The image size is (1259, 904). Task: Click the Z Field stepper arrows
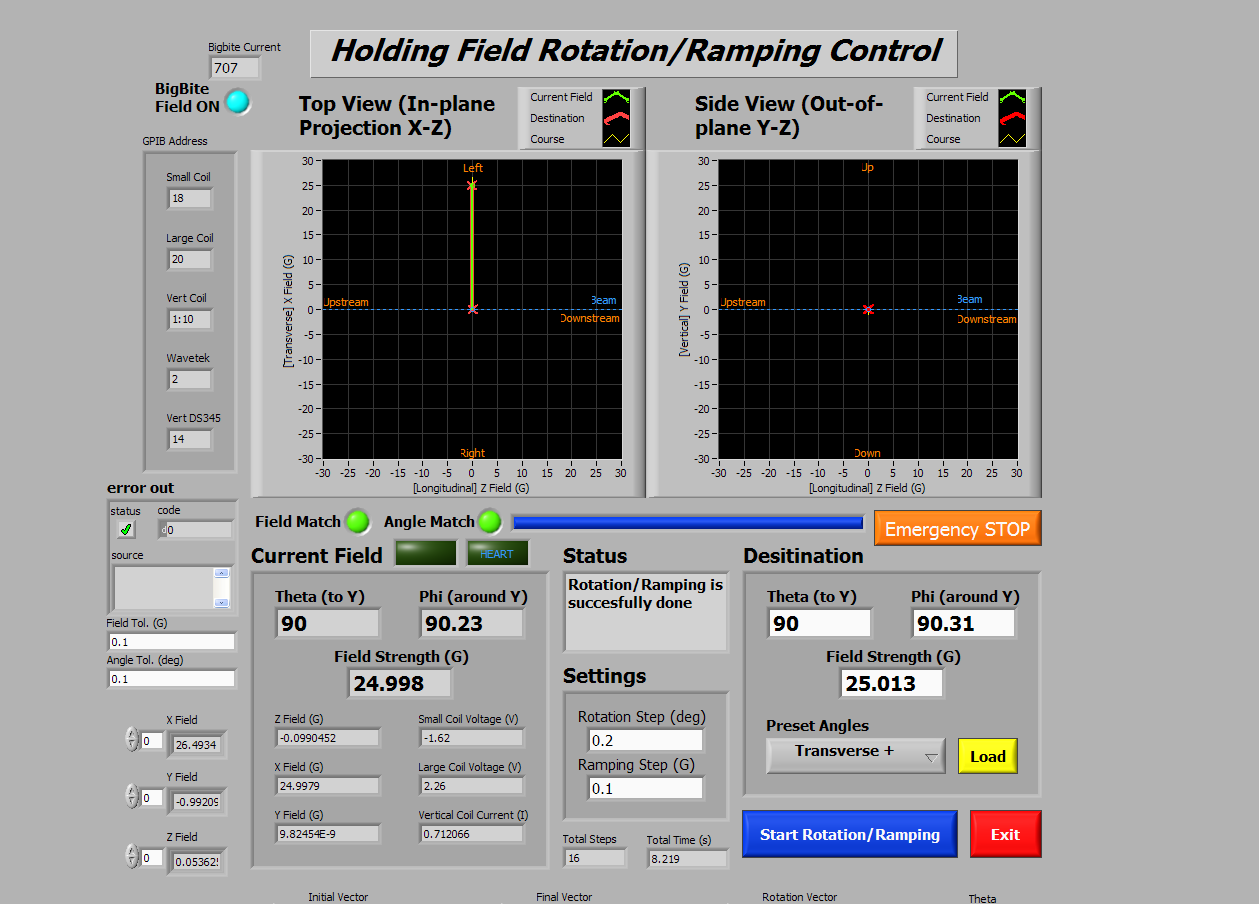pyautogui.click(x=131, y=857)
